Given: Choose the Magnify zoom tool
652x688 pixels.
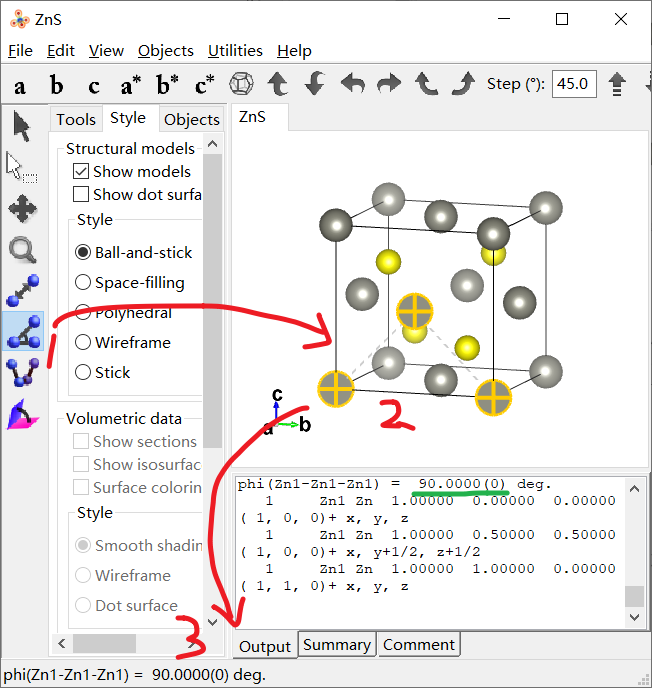Looking at the screenshot, I should click(21, 250).
